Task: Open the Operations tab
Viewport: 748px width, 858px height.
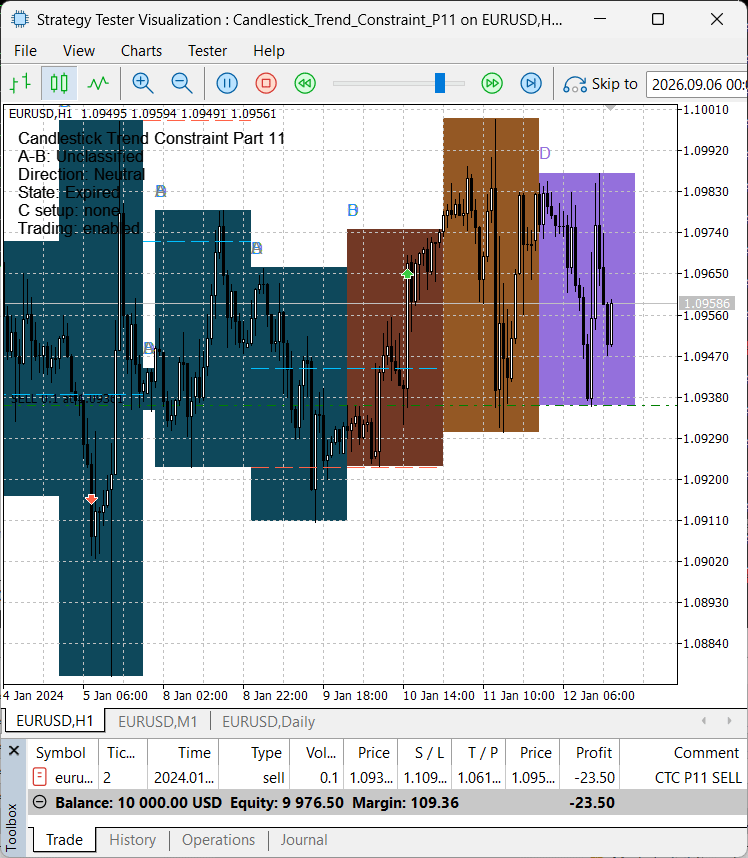Action: tap(218, 839)
